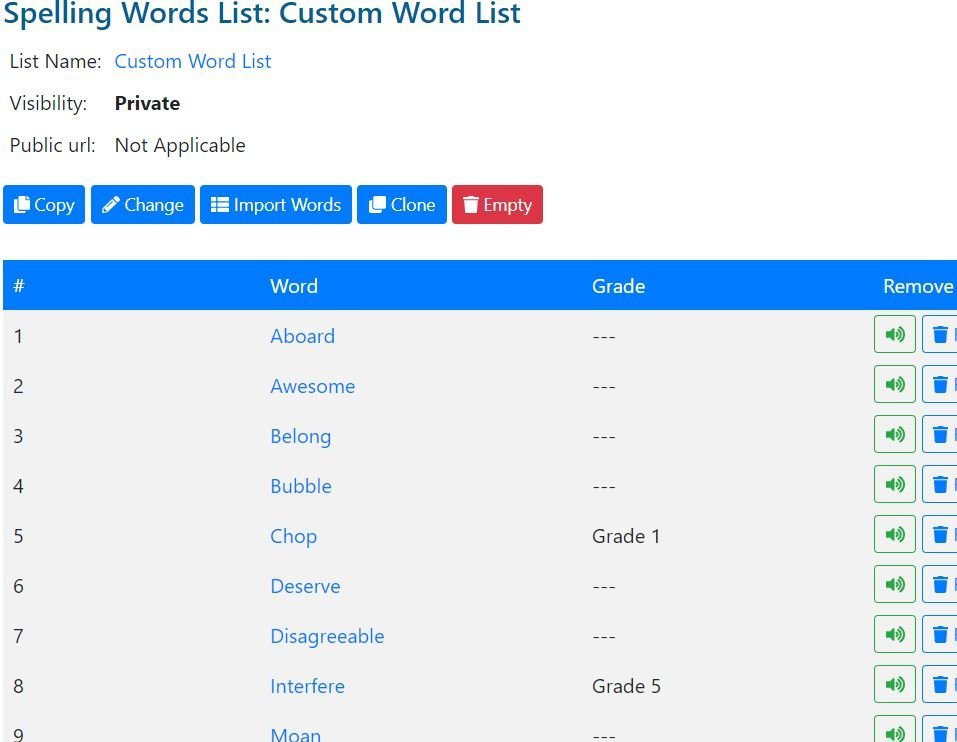
Task: Open the Custom Word List name link
Action: (193, 61)
